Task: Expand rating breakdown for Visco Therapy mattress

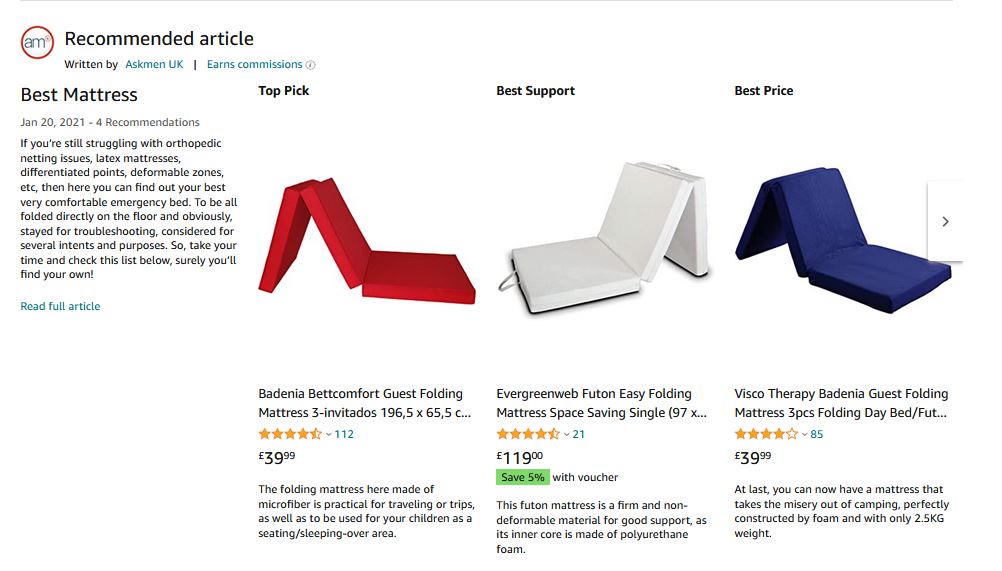Action: click(x=805, y=435)
